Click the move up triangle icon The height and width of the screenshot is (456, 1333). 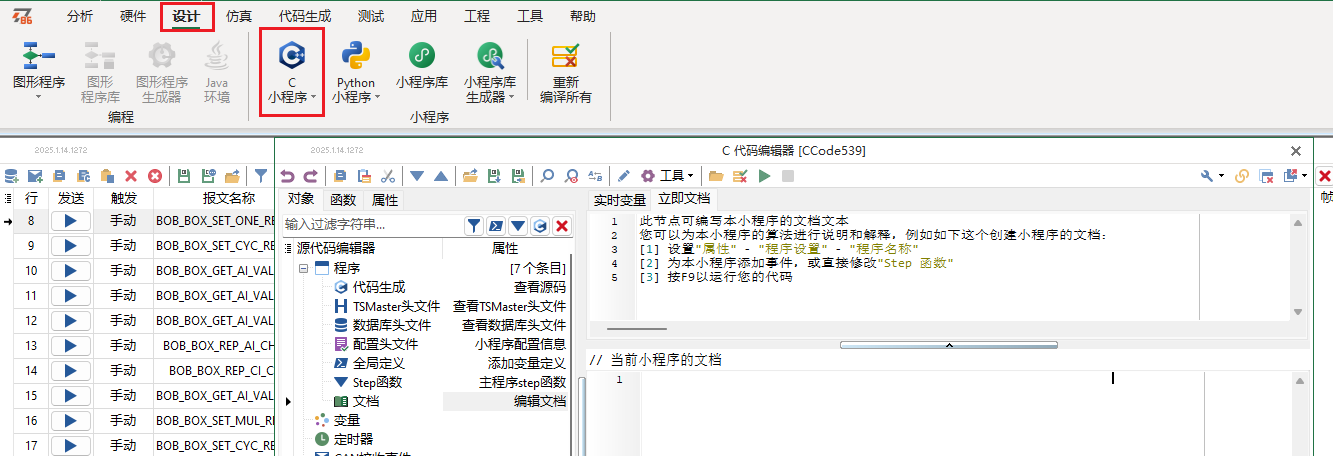(x=441, y=176)
